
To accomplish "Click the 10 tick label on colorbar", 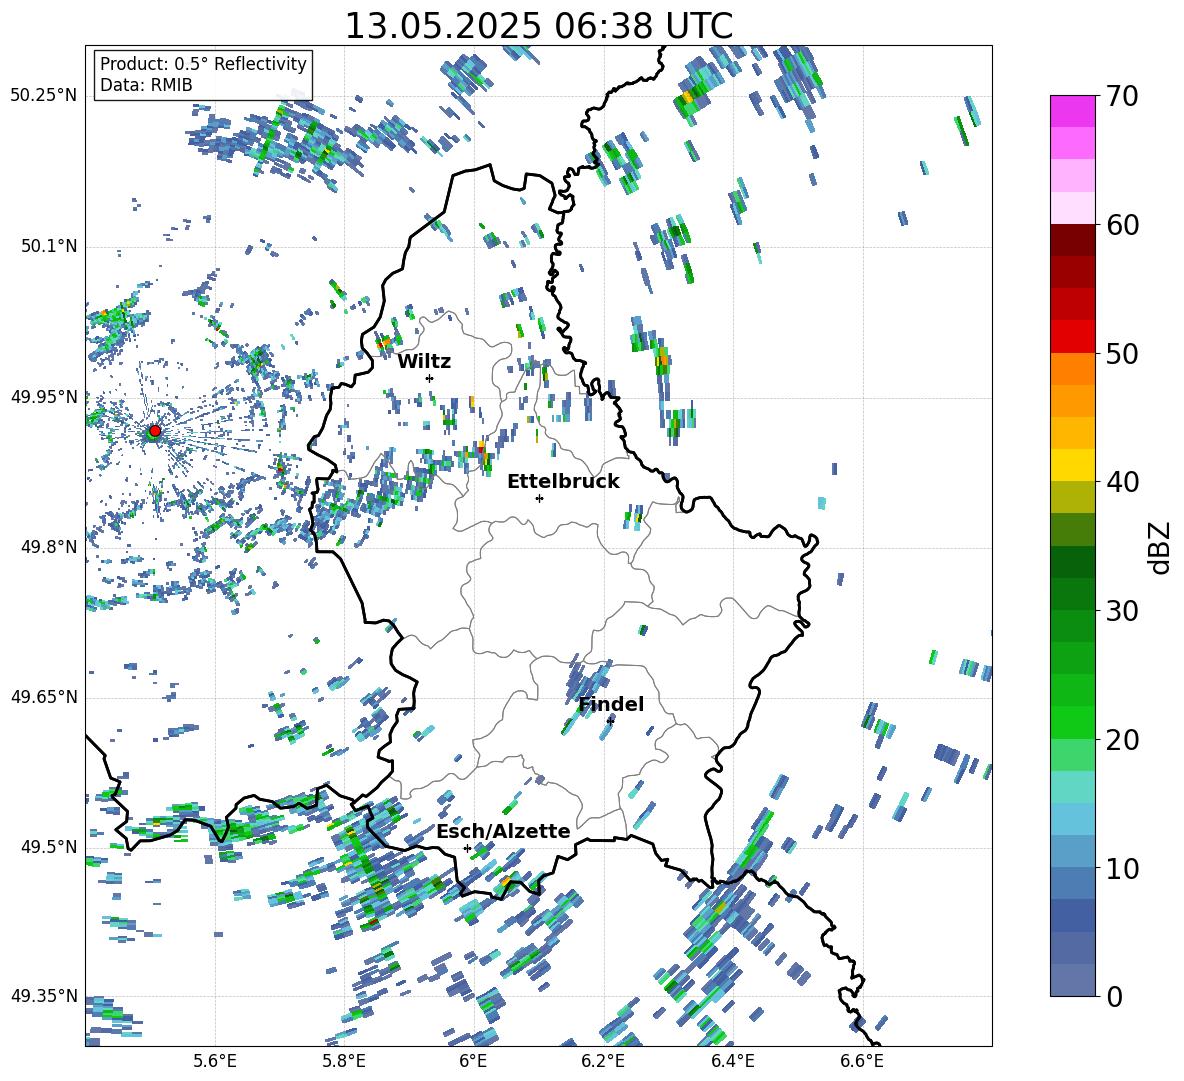I will (1123, 868).
